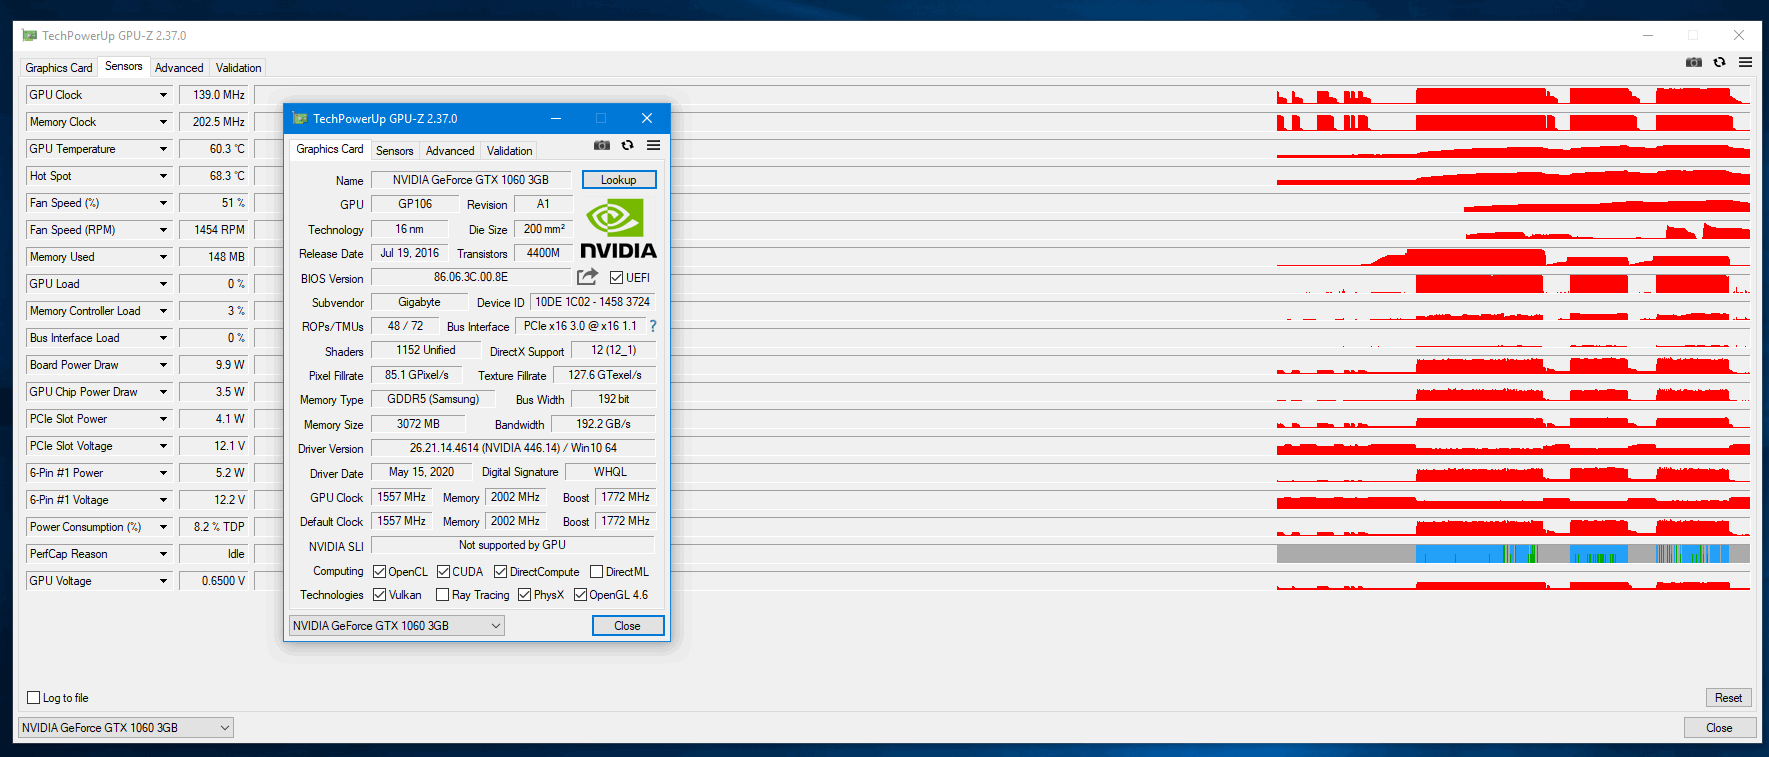Open the GPU Clock sensor dropdown
The height and width of the screenshot is (757, 1769).
click(163, 95)
